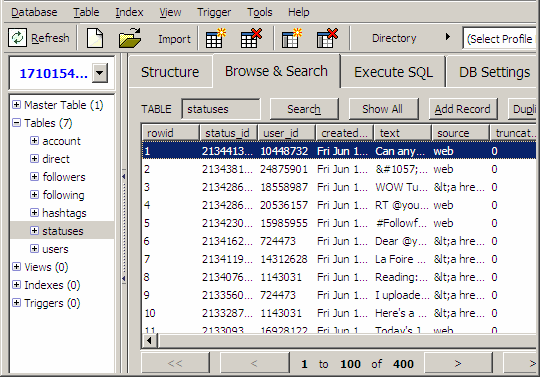This screenshot has height=377, width=540.
Task: Click the horizontal scrollbar left arrow
Action: click(149, 341)
